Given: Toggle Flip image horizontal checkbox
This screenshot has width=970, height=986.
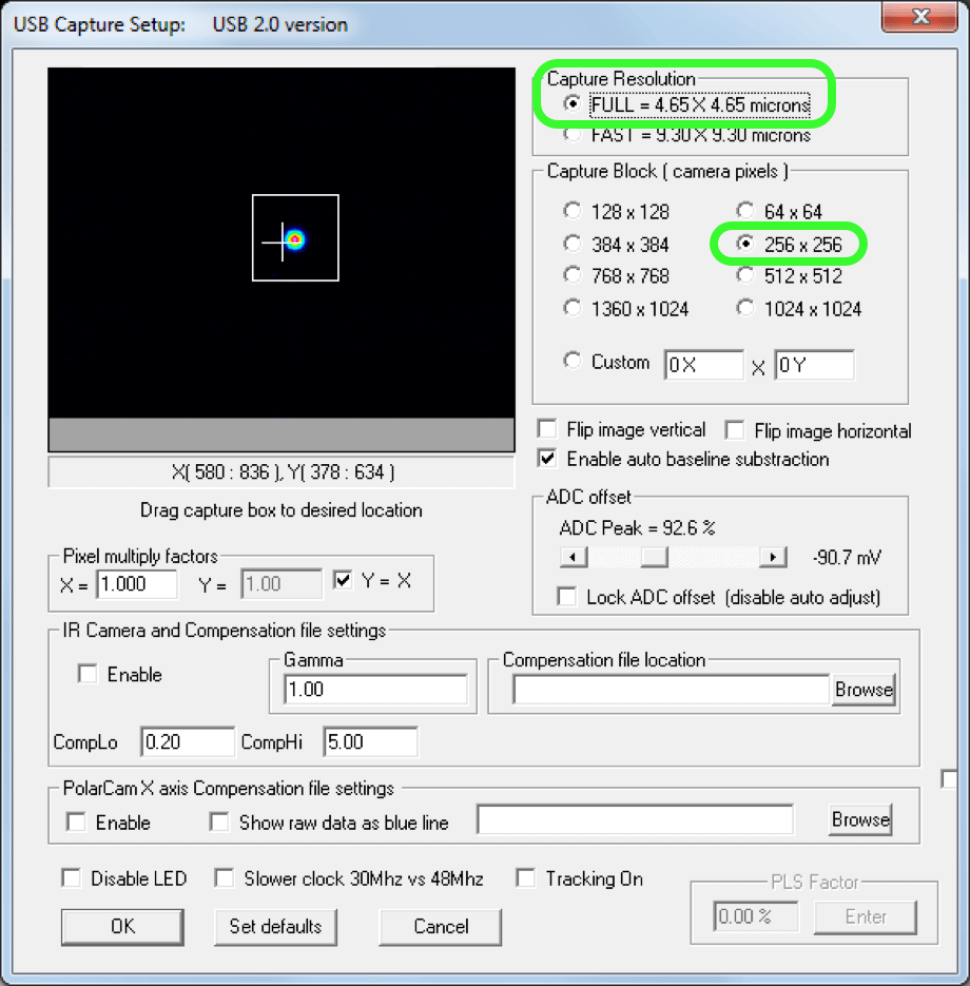Looking at the screenshot, I should (736, 430).
